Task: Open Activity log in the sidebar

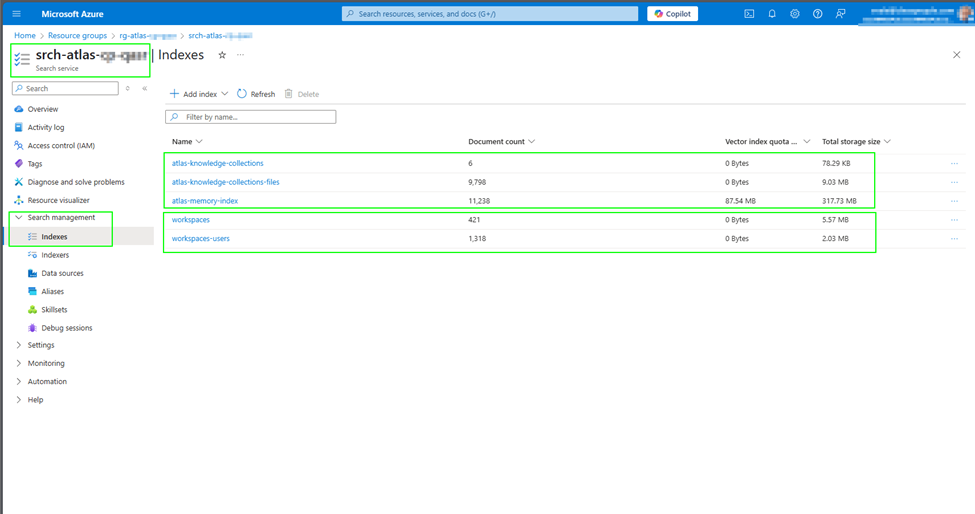Action: point(45,127)
